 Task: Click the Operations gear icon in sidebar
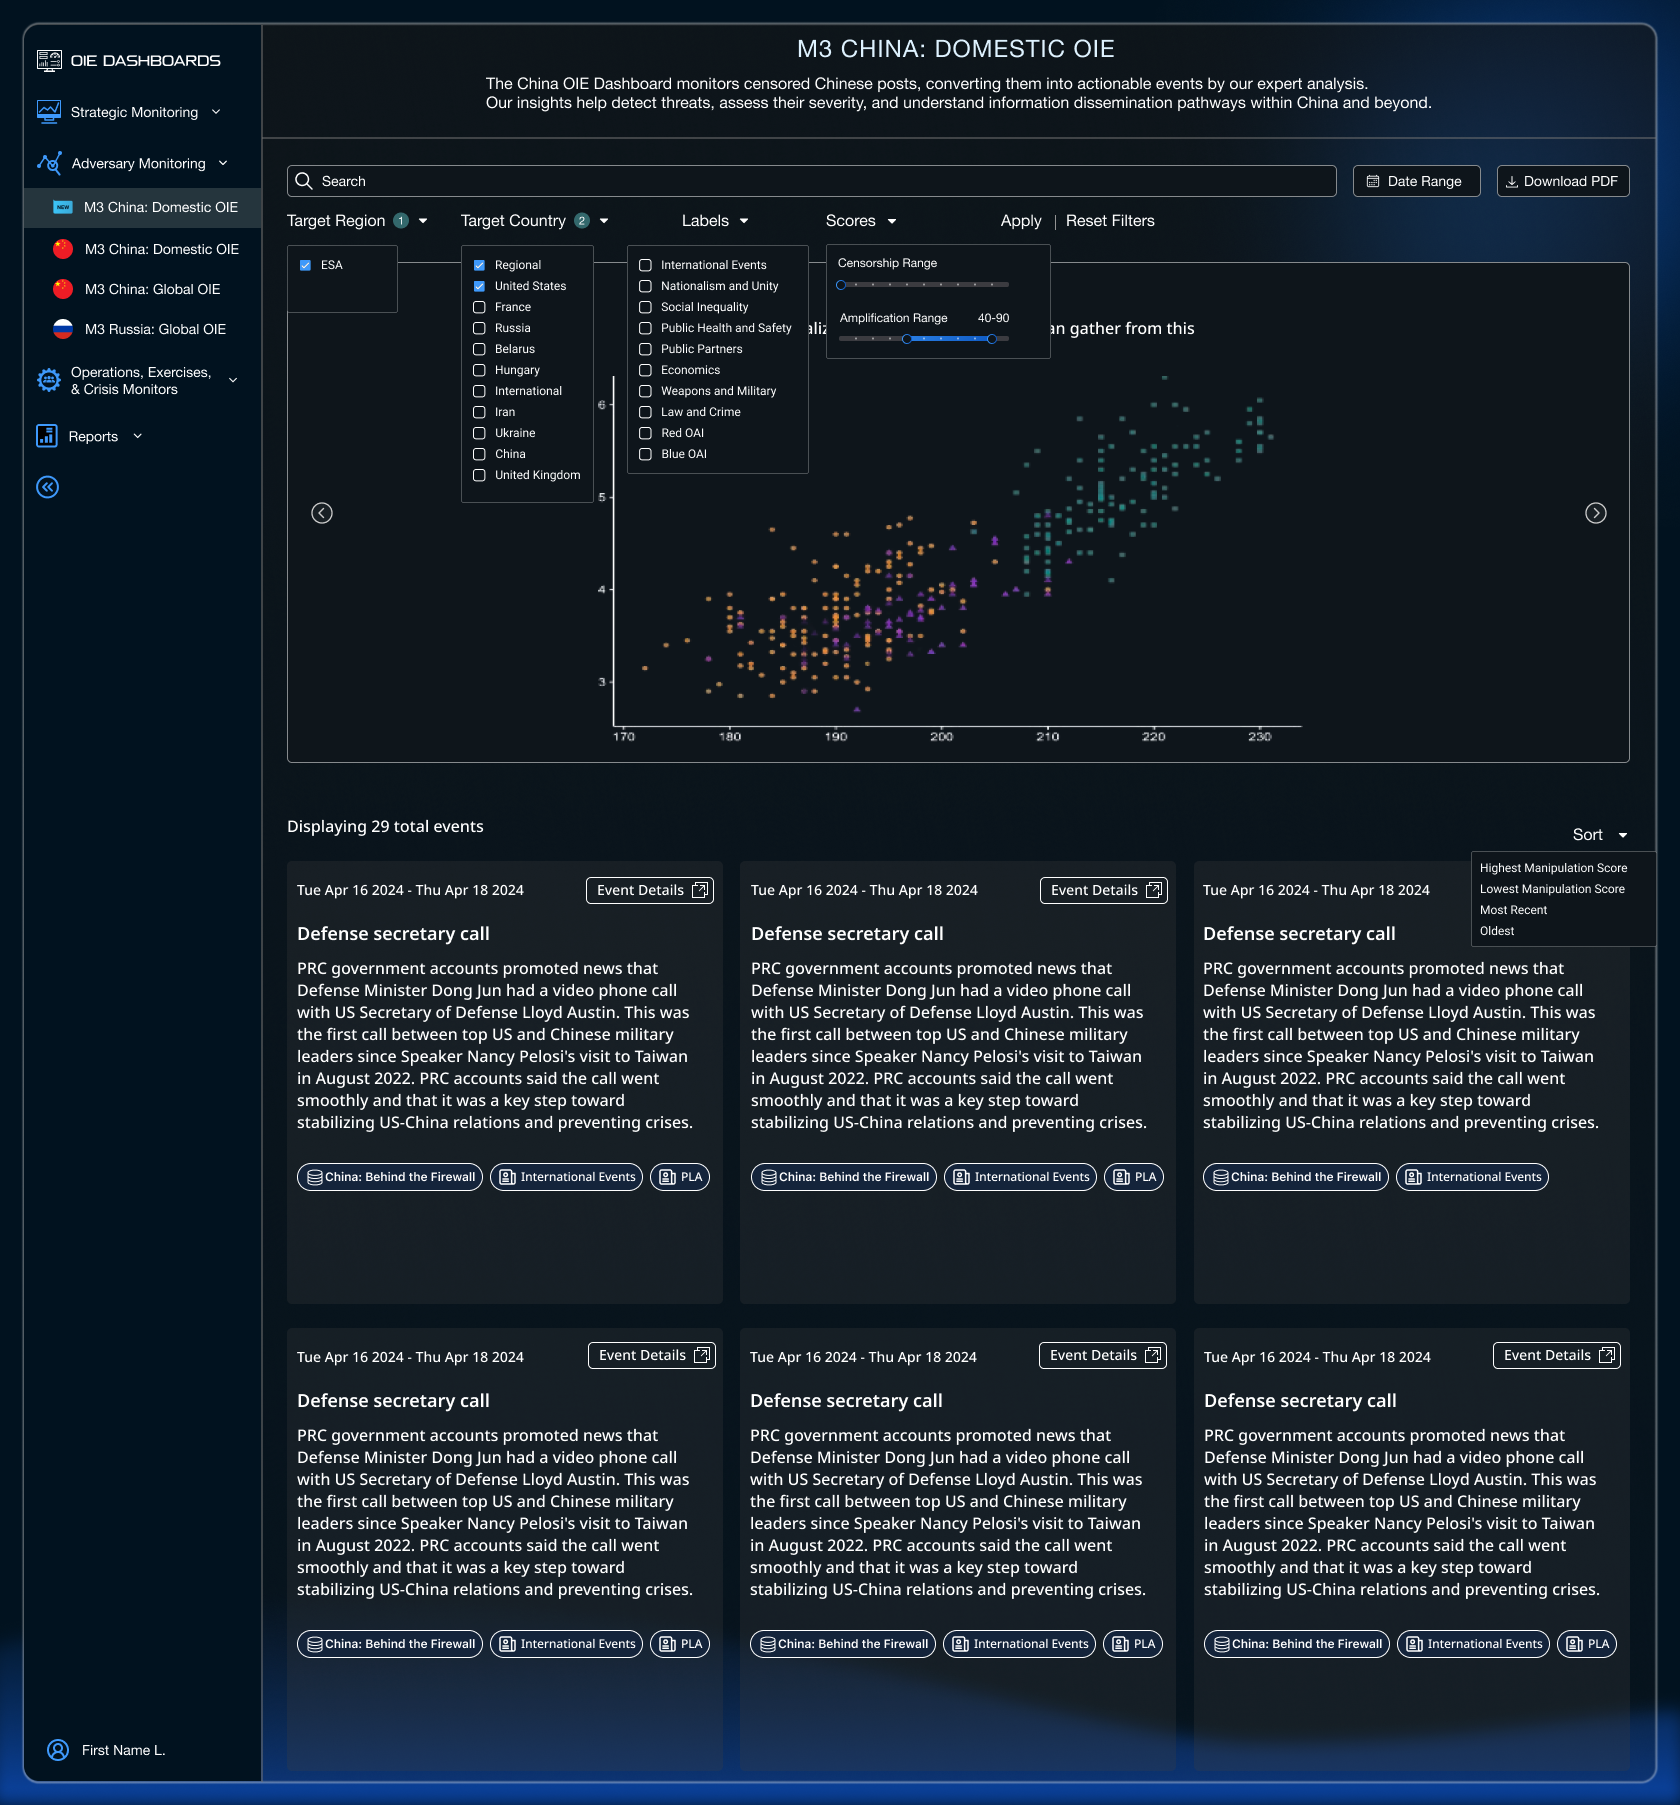click(48, 380)
